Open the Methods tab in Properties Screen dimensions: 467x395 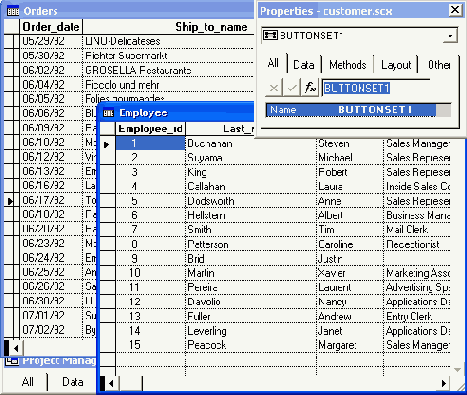click(x=348, y=65)
